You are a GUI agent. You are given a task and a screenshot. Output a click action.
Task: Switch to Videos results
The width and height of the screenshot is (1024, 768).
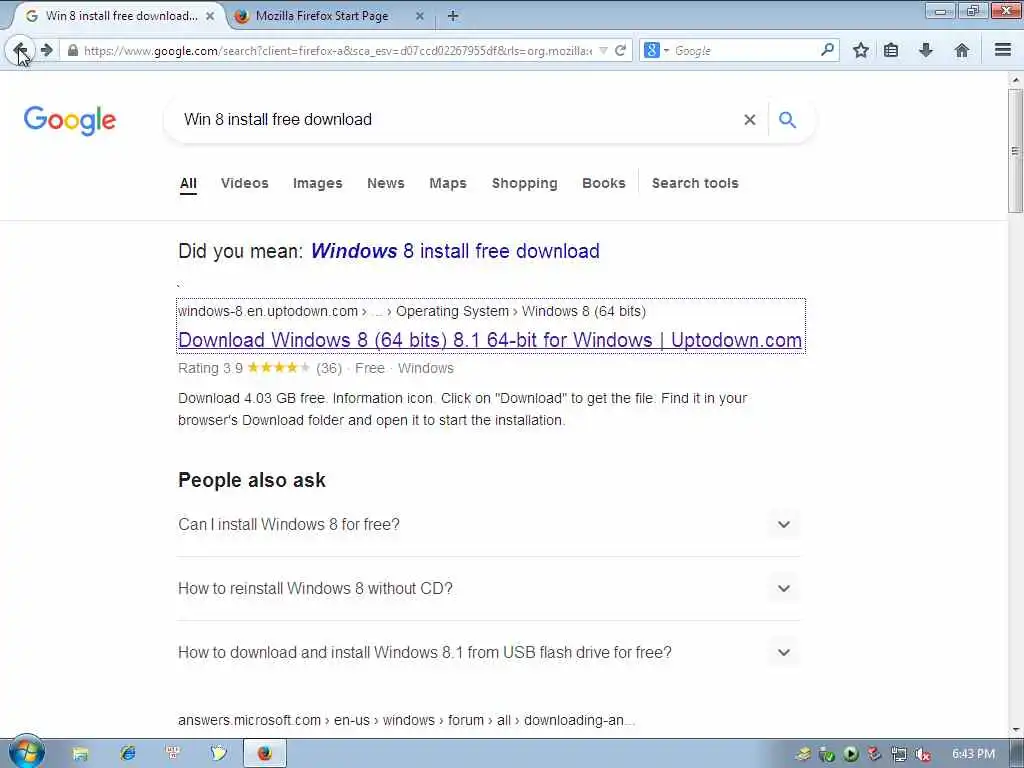click(244, 184)
